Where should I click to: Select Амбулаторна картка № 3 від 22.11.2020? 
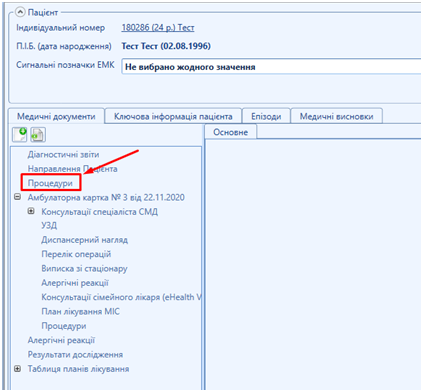tap(106, 197)
